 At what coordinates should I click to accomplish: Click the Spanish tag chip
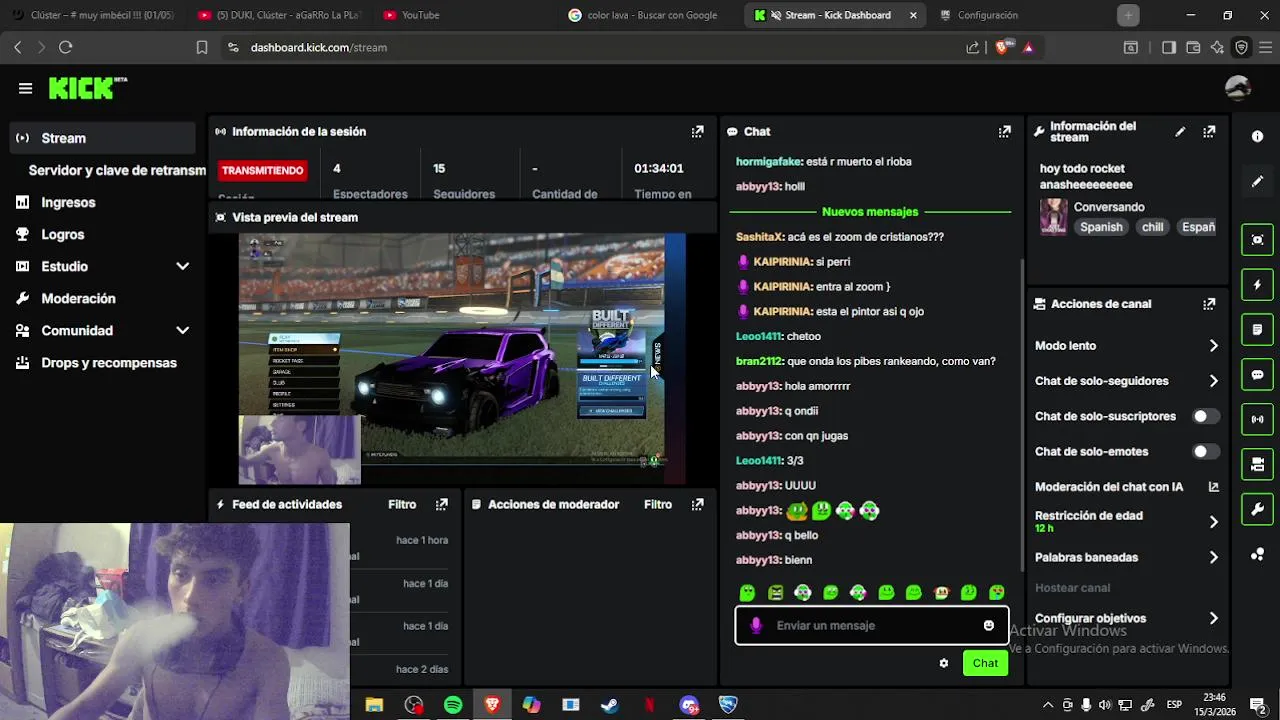click(1101, 227)
